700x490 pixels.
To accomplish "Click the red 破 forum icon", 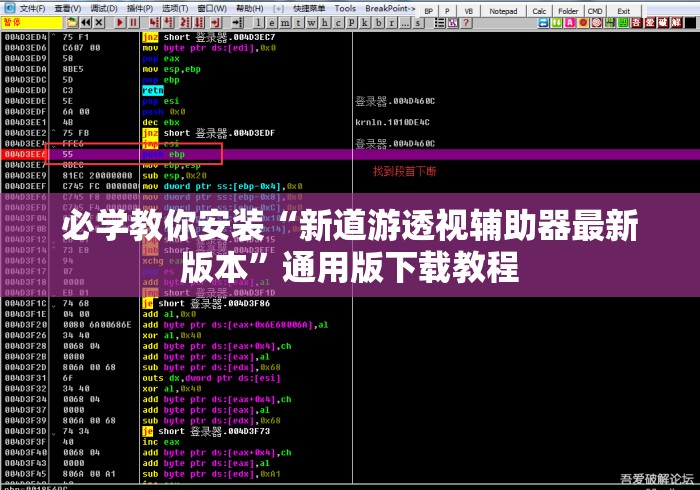I will (663, 22).
